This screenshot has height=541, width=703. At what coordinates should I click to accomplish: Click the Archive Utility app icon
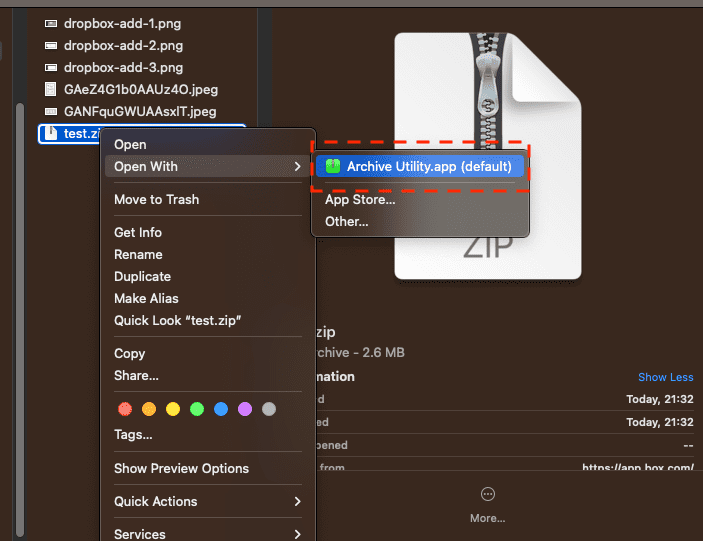pos(333,166)
